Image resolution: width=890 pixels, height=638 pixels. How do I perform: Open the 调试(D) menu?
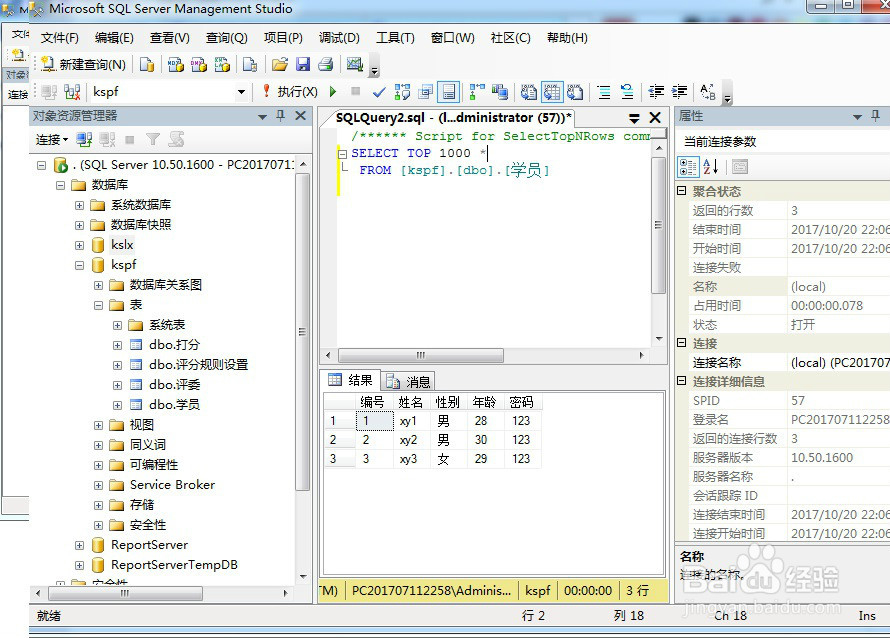click(339, 38)
